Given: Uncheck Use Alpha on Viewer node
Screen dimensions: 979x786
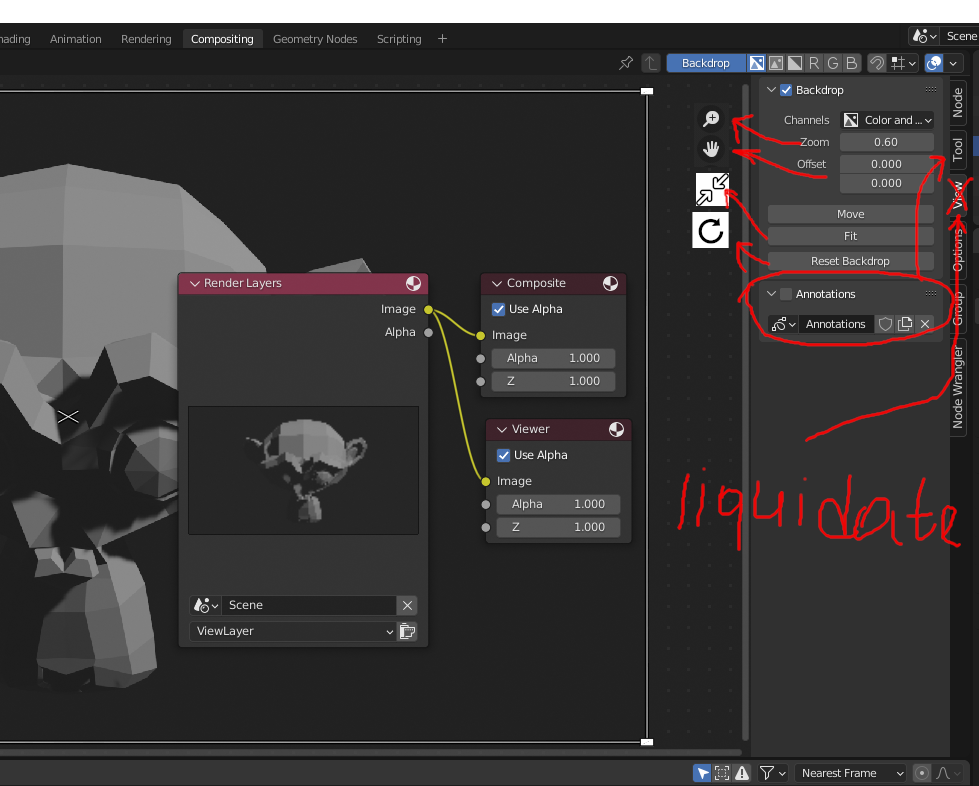Looking at the screenshot, I should tap(503, 455).
